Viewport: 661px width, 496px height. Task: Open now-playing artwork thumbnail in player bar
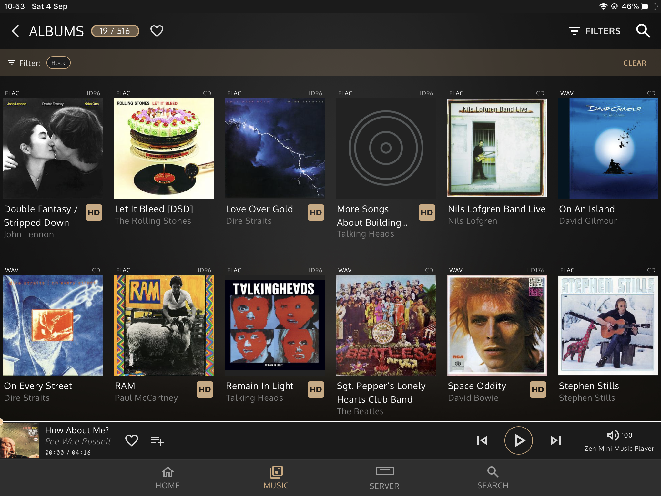pyautogui.click(x=20, y=441)
